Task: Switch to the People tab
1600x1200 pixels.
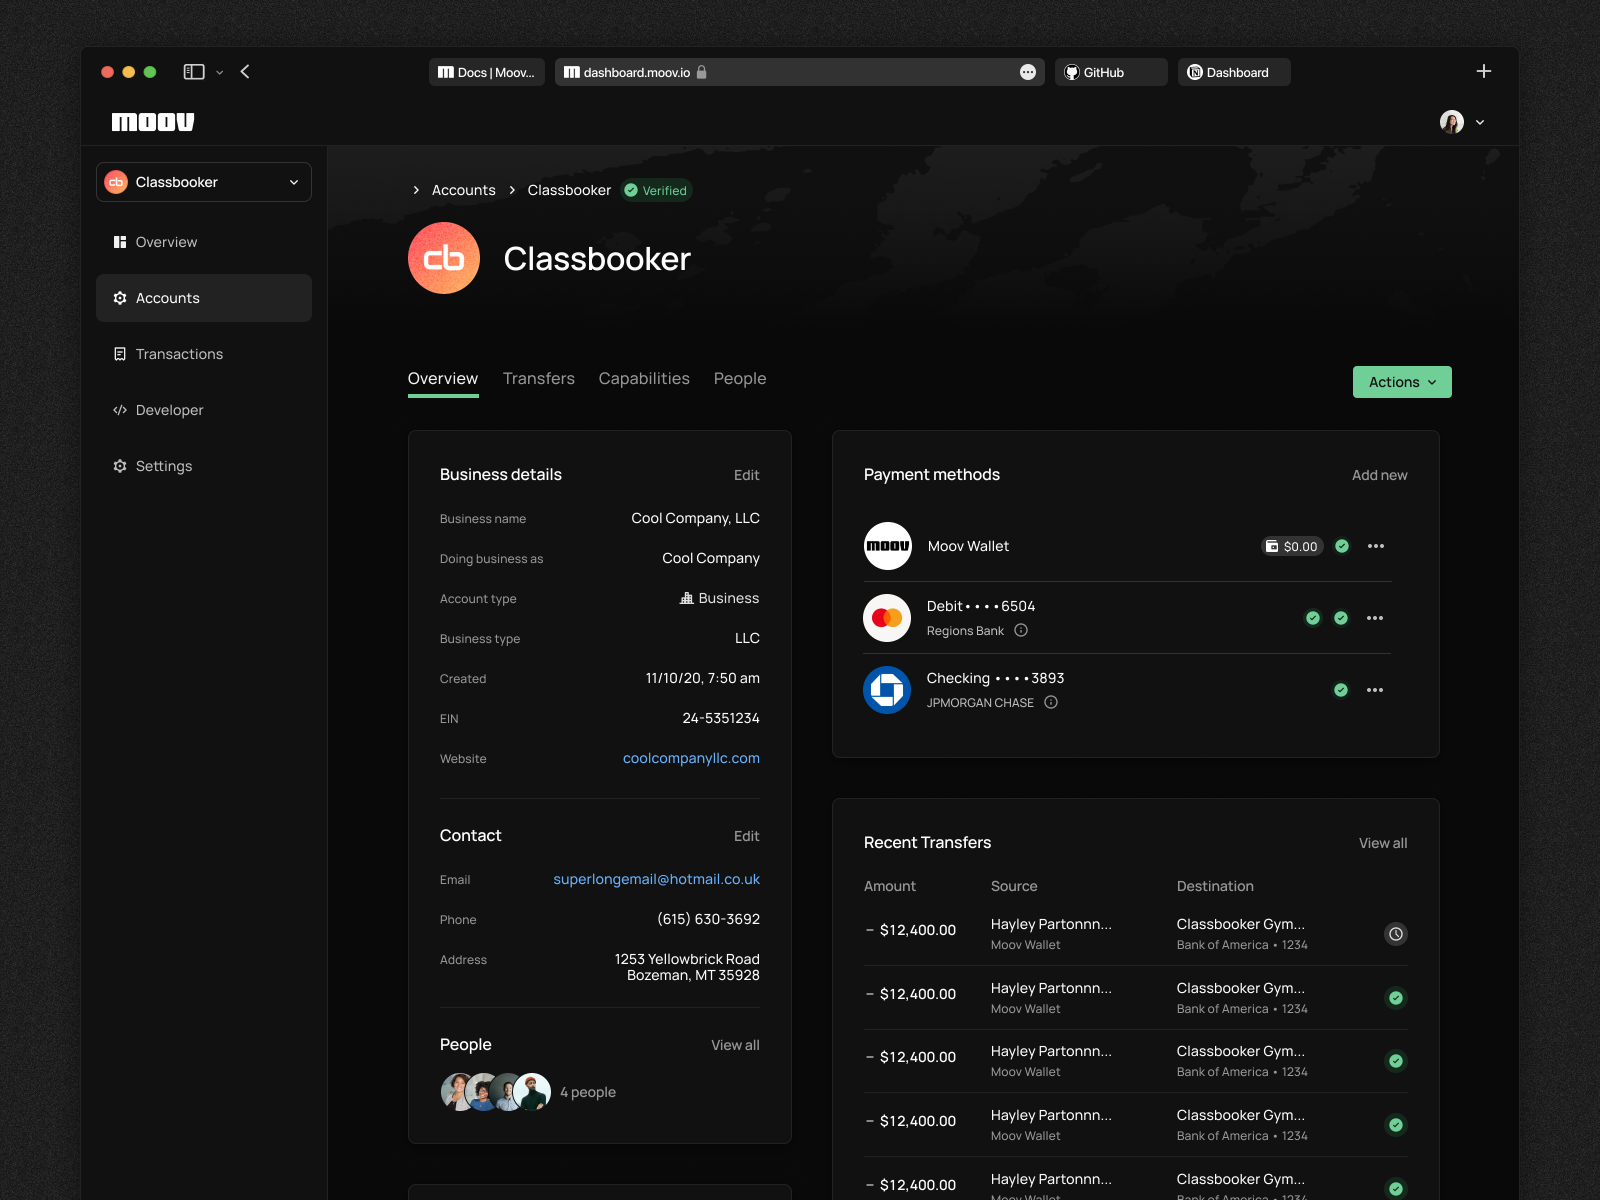Action: [740, 378]
